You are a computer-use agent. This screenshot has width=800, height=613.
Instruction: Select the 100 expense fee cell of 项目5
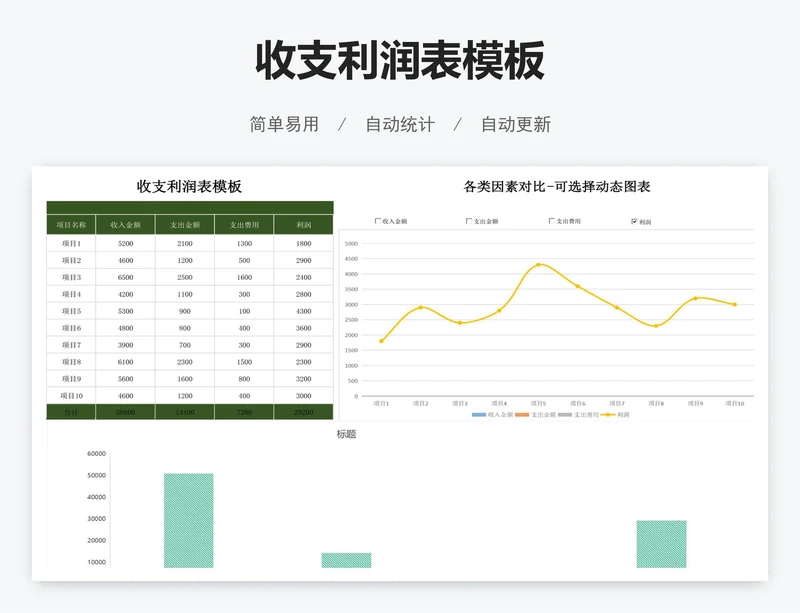(x=244, y=311)
